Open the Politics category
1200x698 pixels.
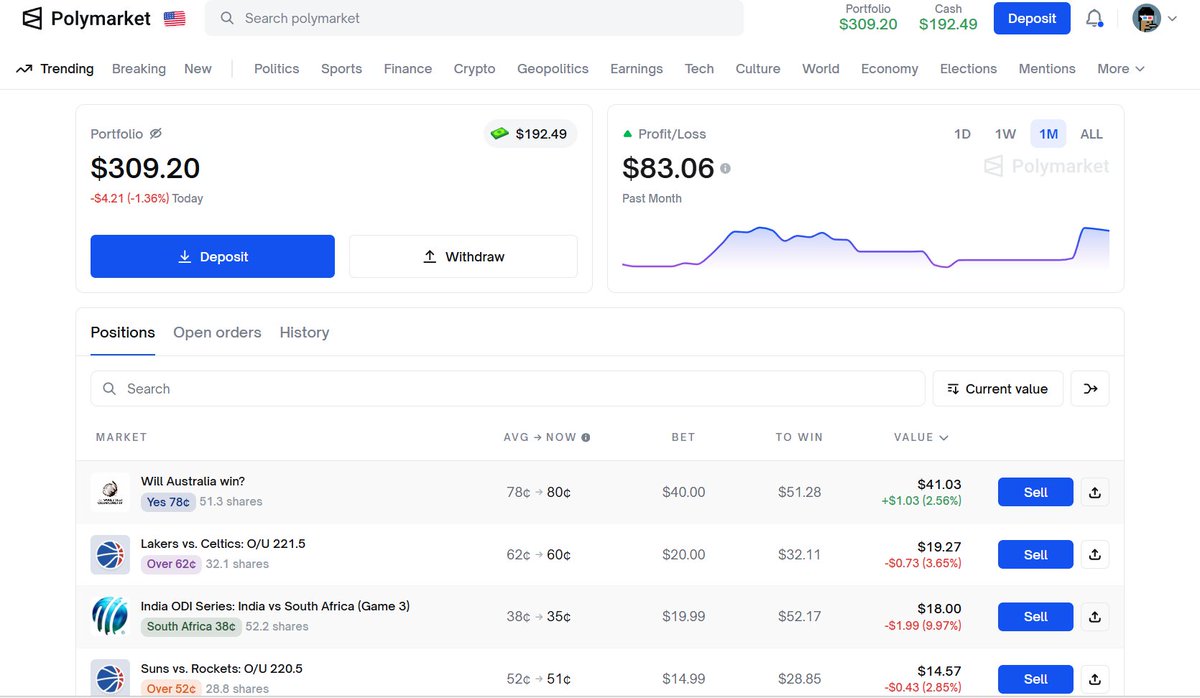point(277,69)
